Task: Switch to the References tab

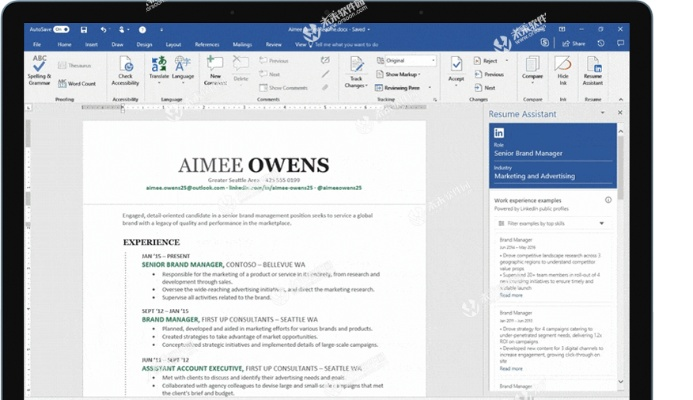Action: (207, 44)
